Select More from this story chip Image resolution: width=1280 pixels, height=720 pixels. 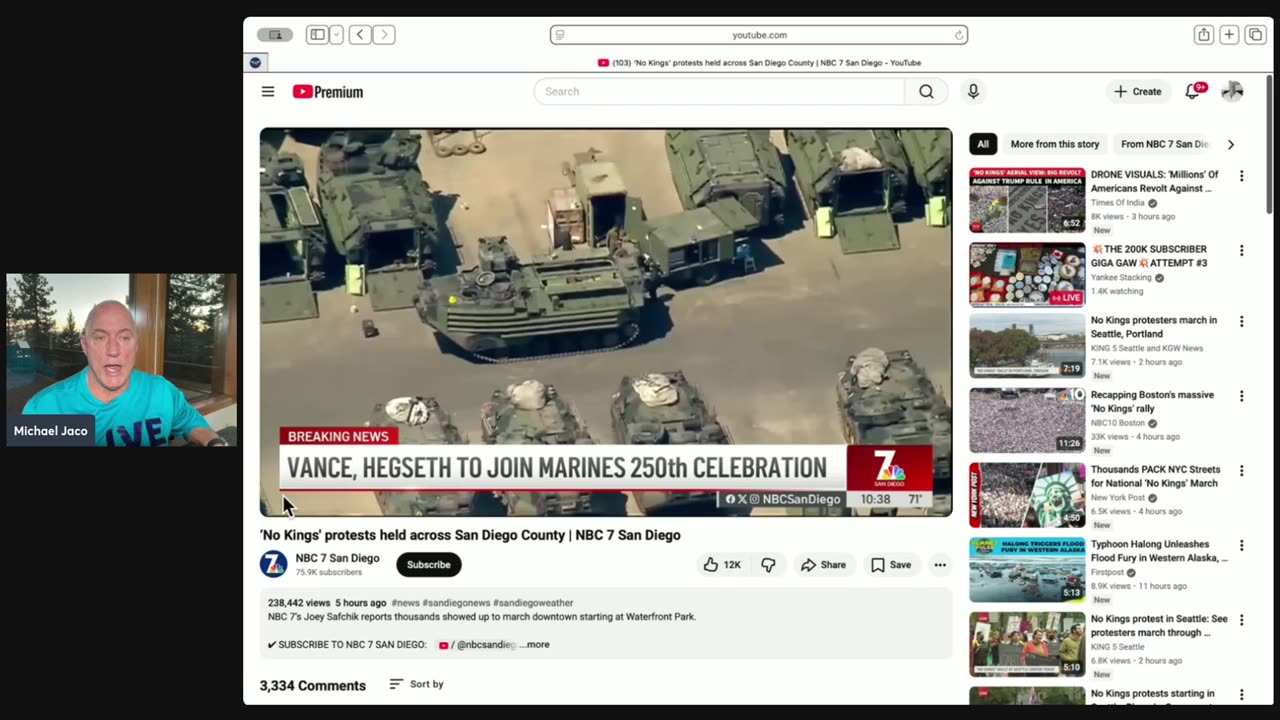pos(1054,144)
